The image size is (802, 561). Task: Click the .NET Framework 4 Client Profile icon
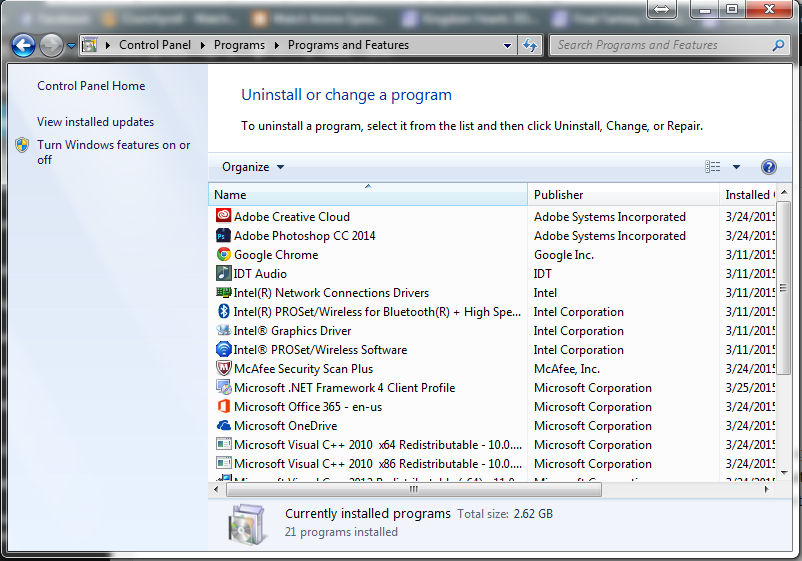pos(224,387)
